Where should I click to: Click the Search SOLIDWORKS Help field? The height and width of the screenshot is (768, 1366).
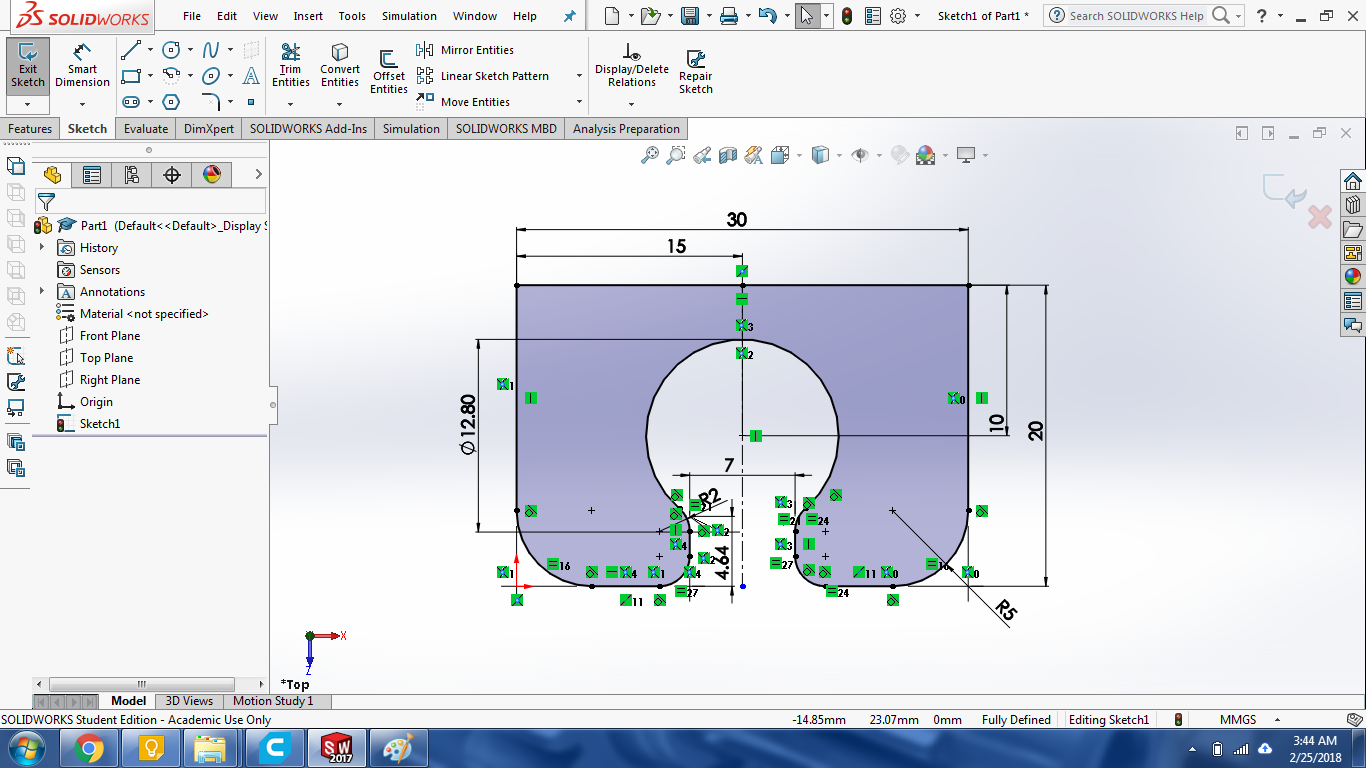click(x=1139, y=16)
